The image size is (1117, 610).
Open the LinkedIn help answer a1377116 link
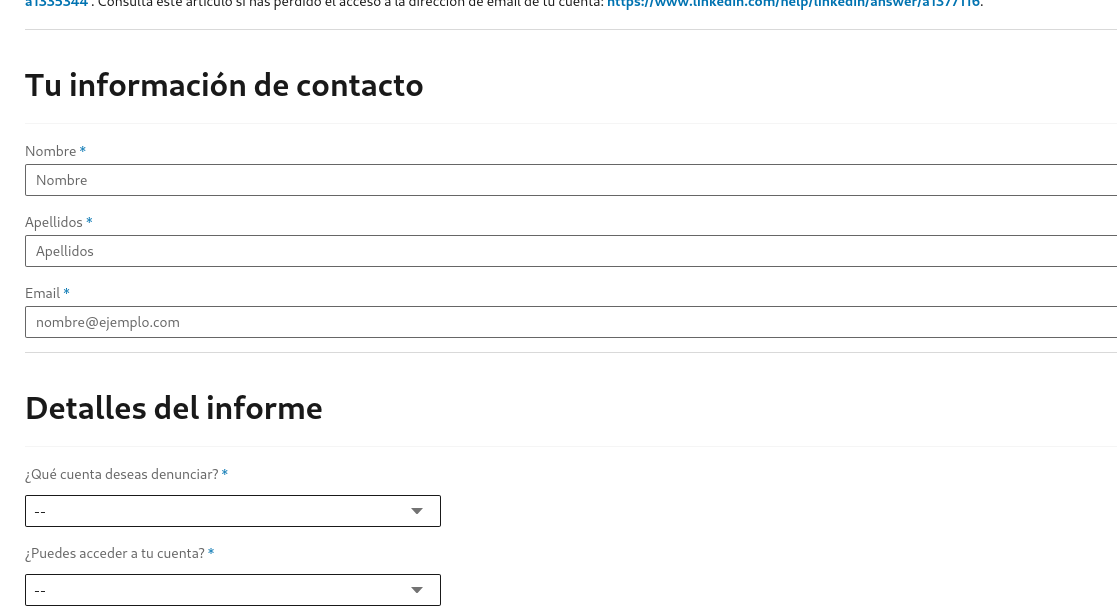coord(794,4)
